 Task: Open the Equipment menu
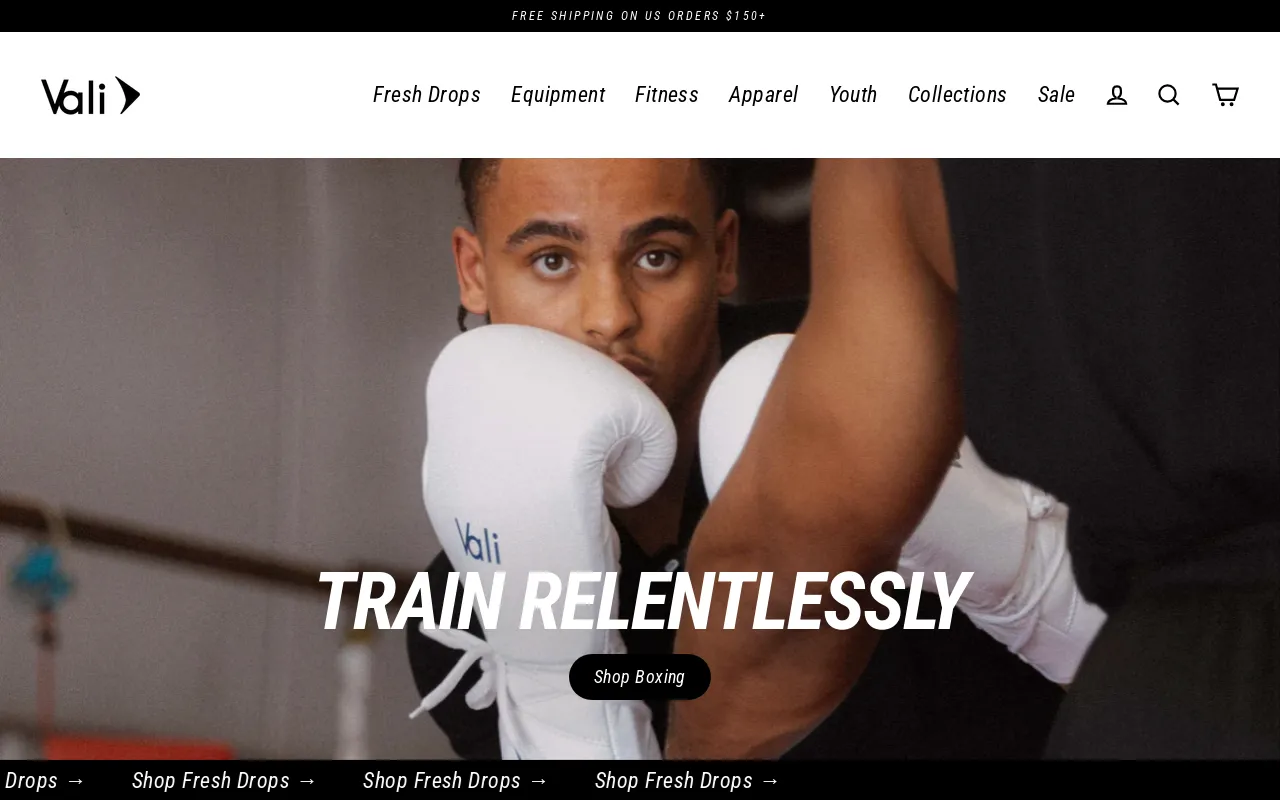tap(558, 95)
